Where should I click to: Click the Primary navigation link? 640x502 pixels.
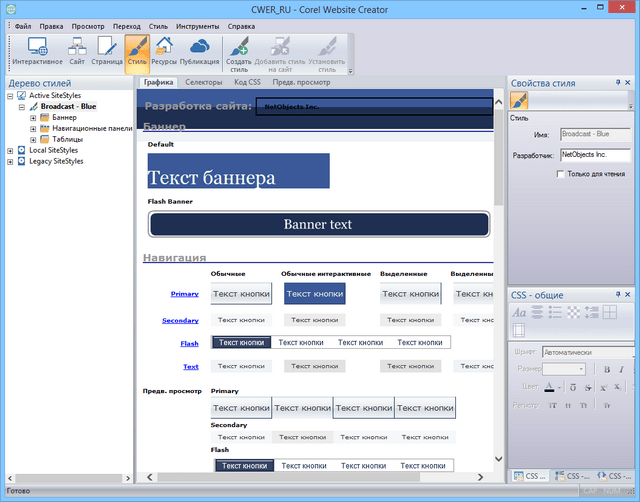184,294
